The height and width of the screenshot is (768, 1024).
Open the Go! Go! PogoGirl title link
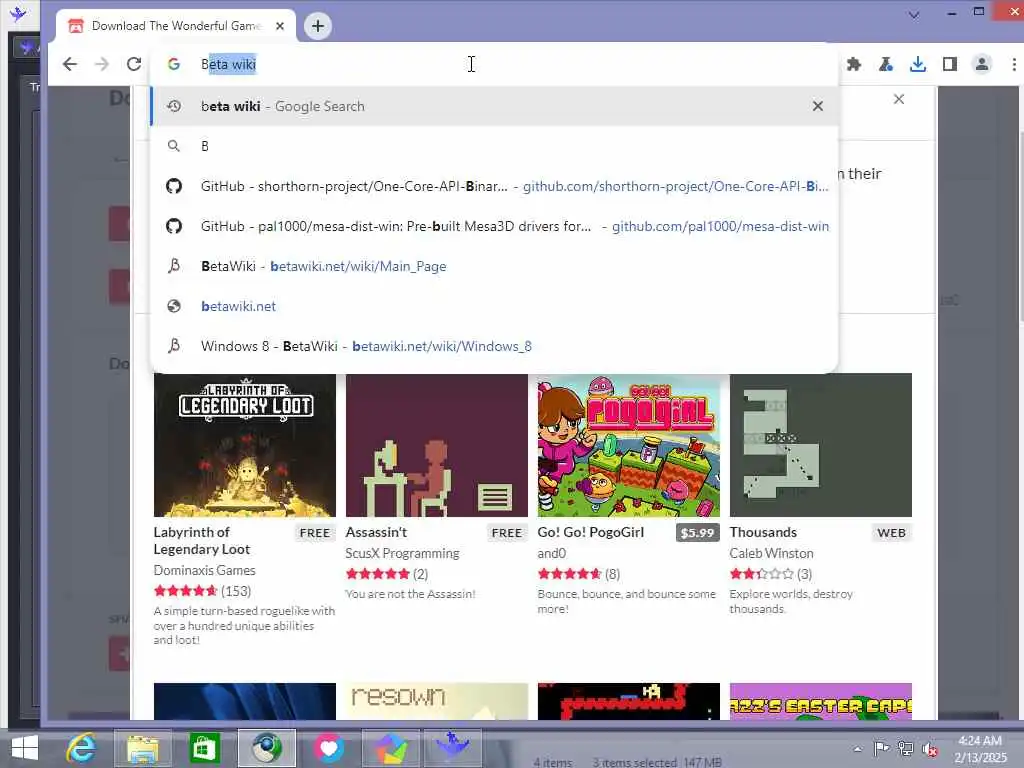[591, 532]
